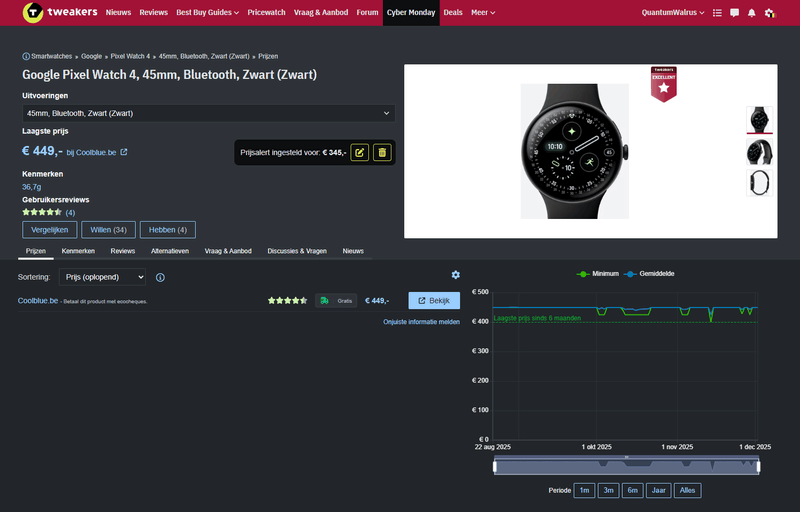800x512 pixels.
Task: Go to Nieuws in the top navigation
Action: 118,12
